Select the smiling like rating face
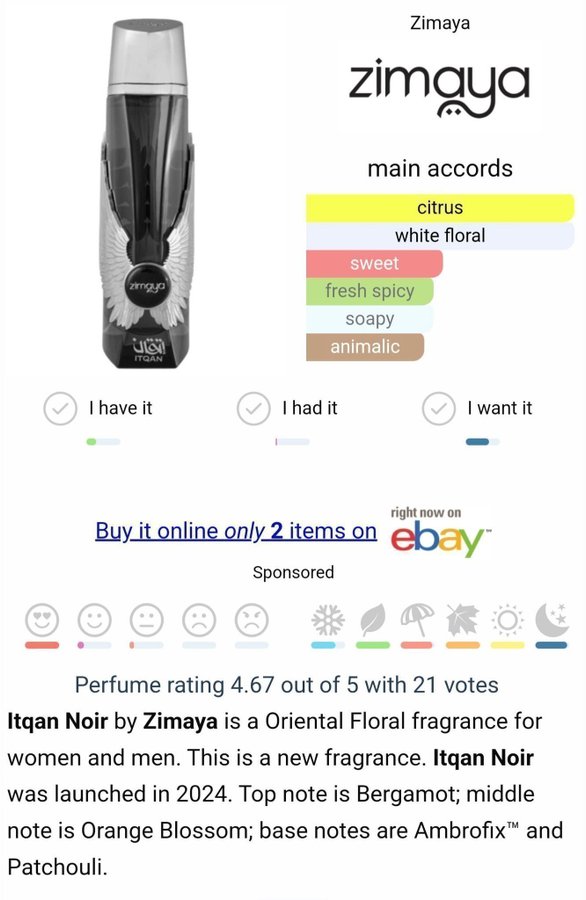Viewport: 586px width, 900px height. [x=95, y=620]
